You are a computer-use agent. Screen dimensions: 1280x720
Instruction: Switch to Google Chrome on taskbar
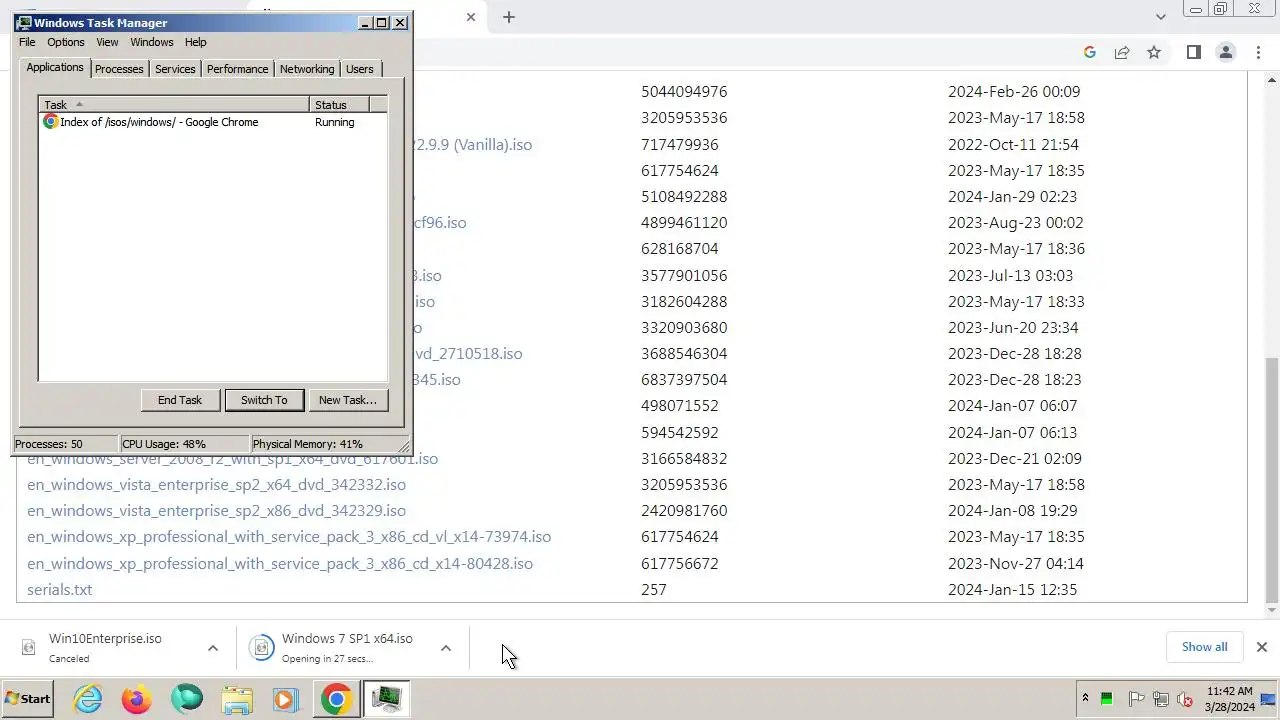pyautogui.click(x=336, y=699)
